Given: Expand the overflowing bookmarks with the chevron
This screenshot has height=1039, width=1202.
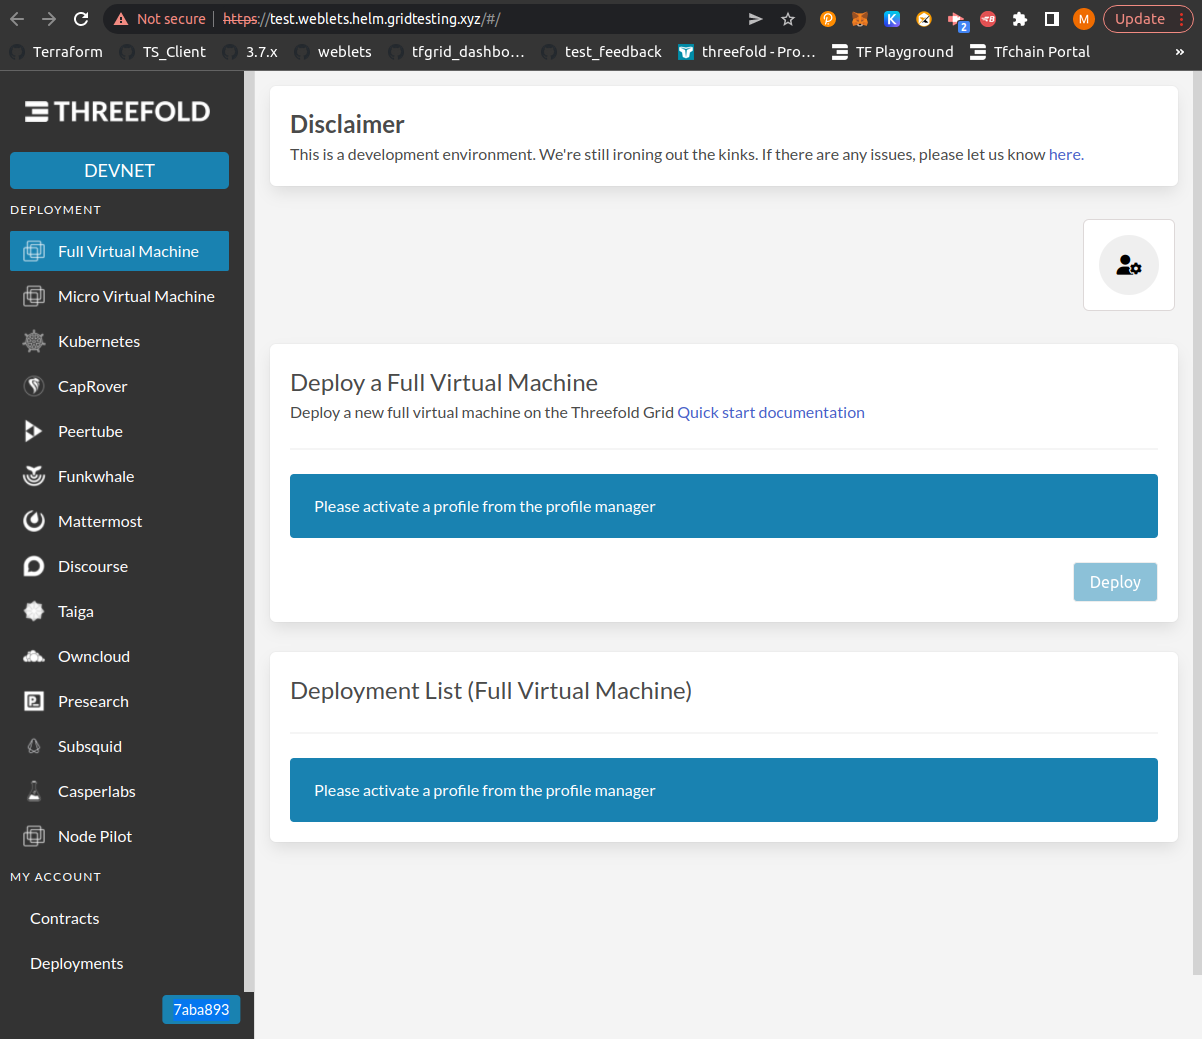Looking at the screenshot, I should coord(1179,51).
